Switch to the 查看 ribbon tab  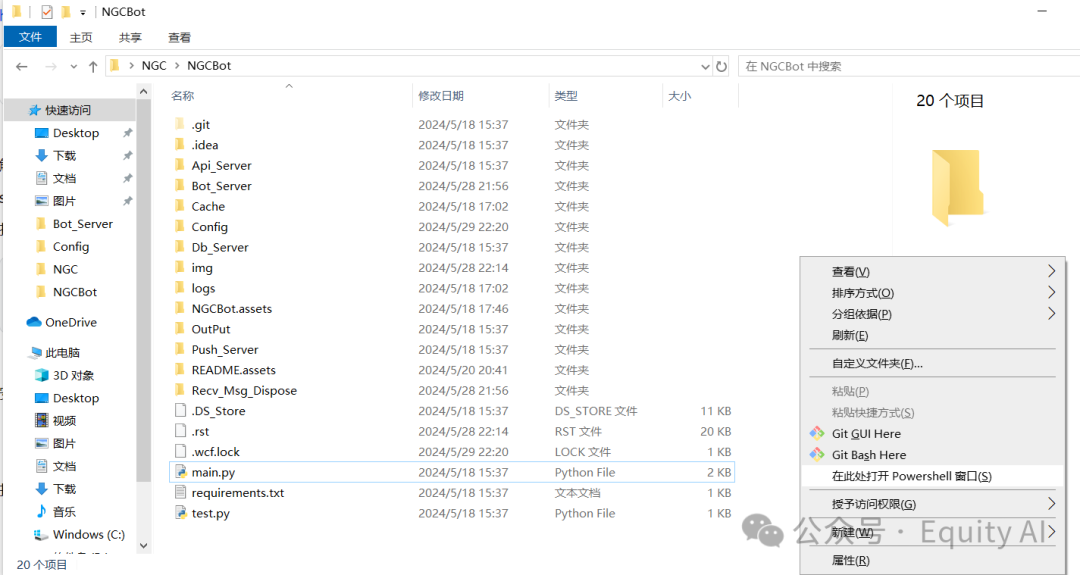click(x=179, y=37)
